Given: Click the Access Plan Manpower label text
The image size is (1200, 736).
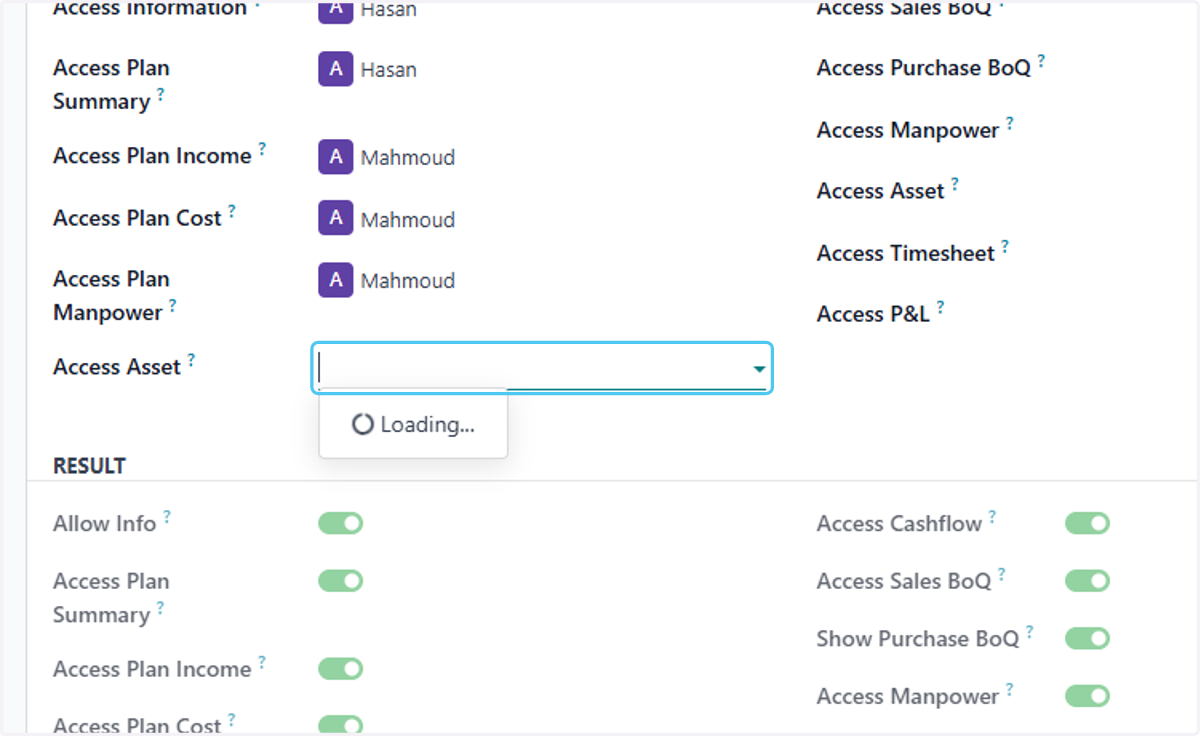Looking at the screenshot, I should (x=111, y=296).
